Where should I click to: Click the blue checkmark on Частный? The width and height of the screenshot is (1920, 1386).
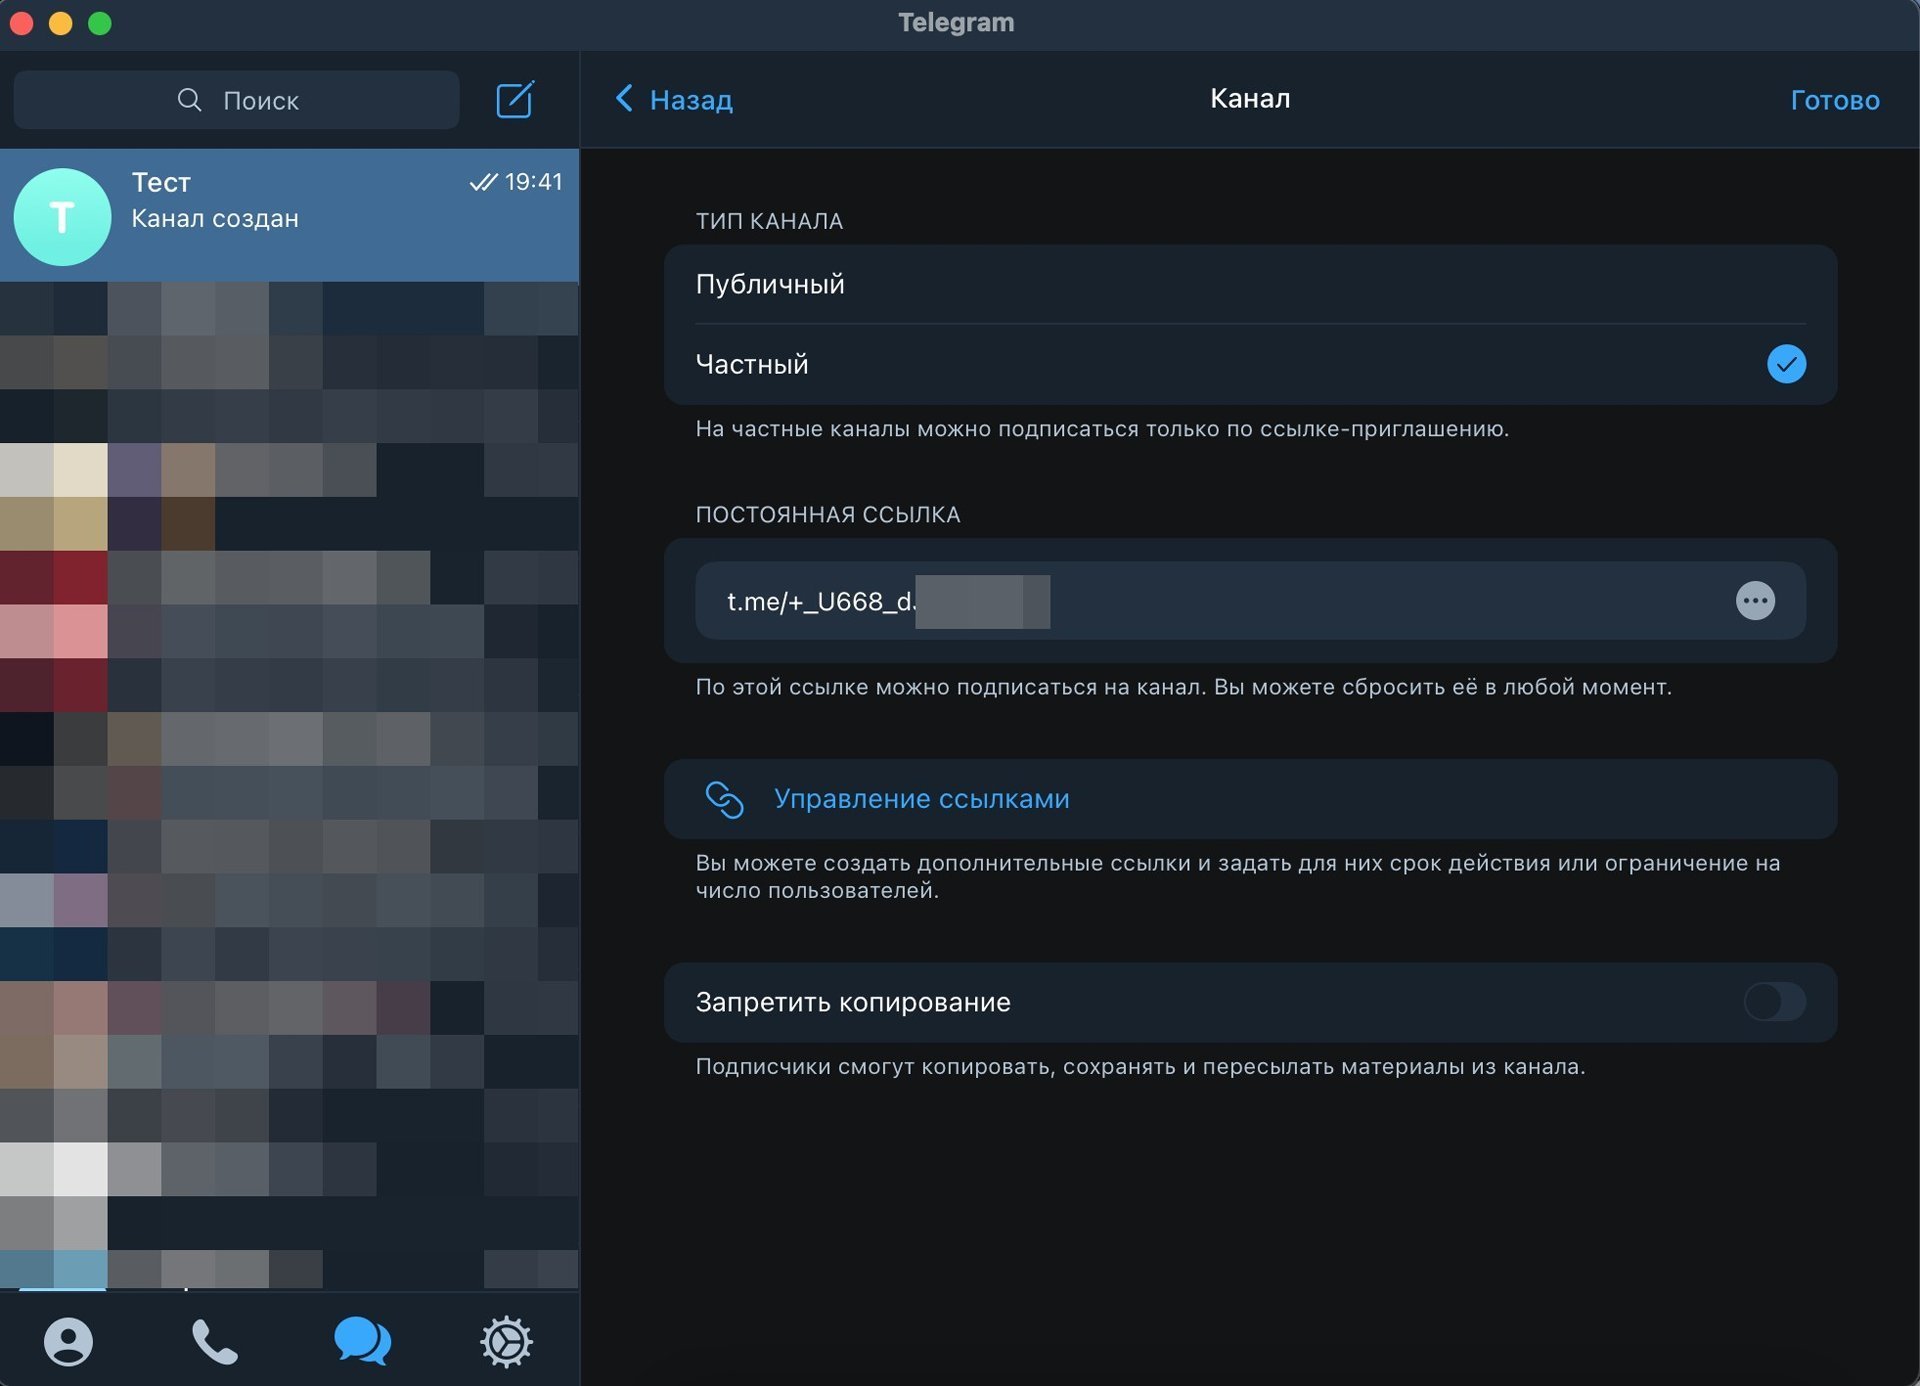tap(1786, 364)
